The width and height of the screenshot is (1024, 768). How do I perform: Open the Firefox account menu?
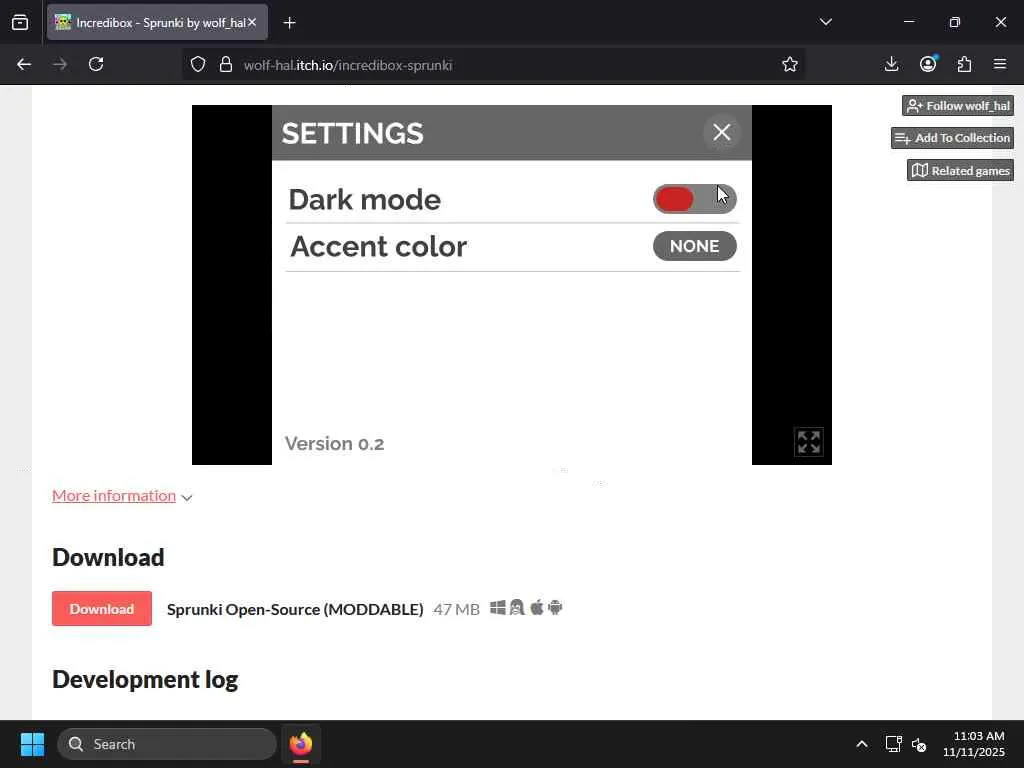928,64
